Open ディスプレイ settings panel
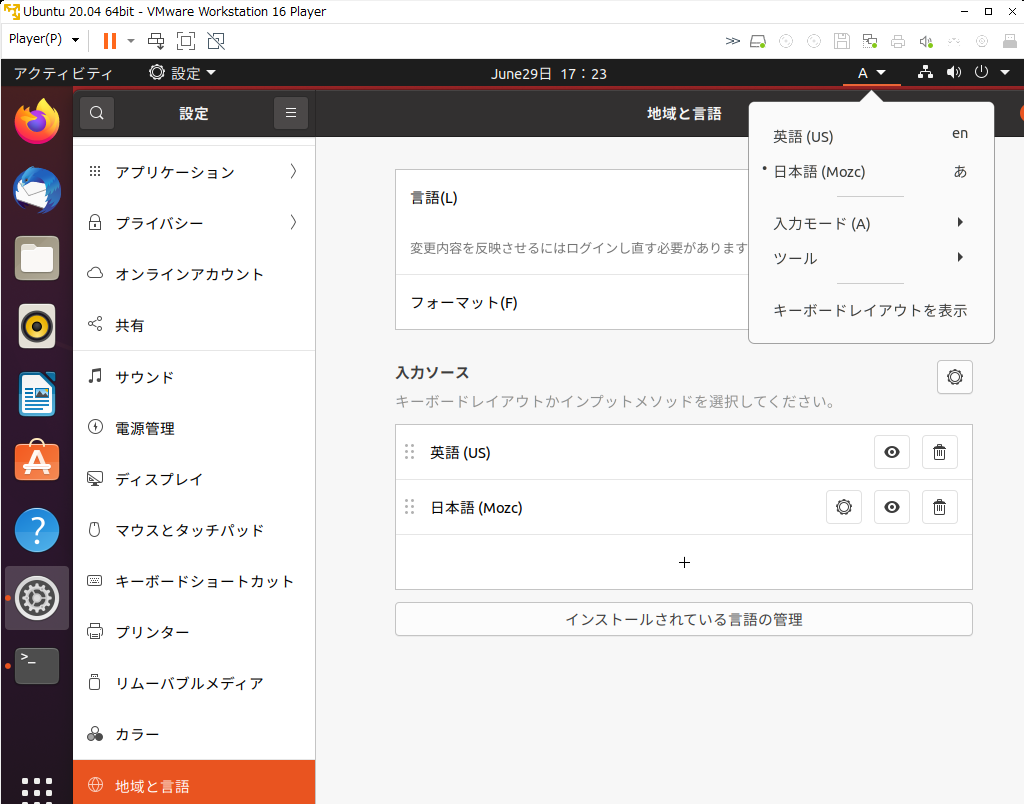The image size is (1024, 804). (194, 479)
